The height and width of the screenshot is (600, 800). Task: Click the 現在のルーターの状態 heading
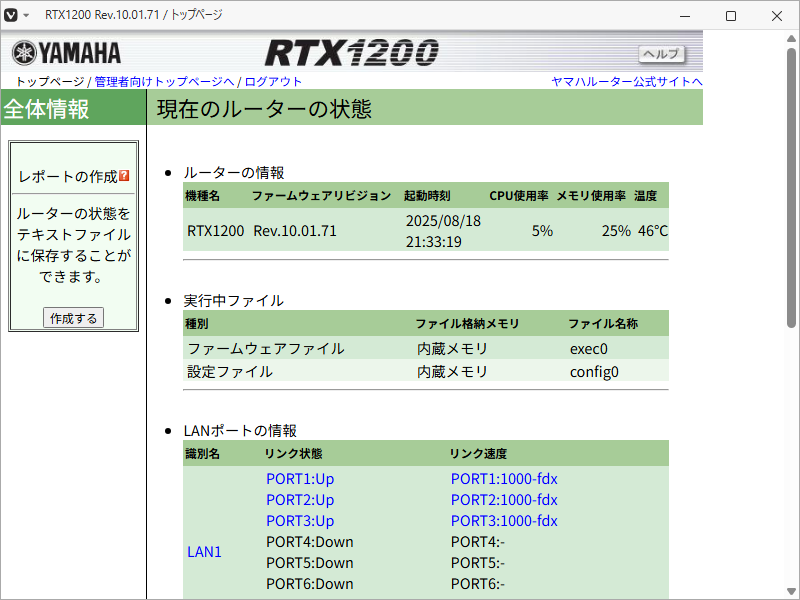tap(264, 109)
